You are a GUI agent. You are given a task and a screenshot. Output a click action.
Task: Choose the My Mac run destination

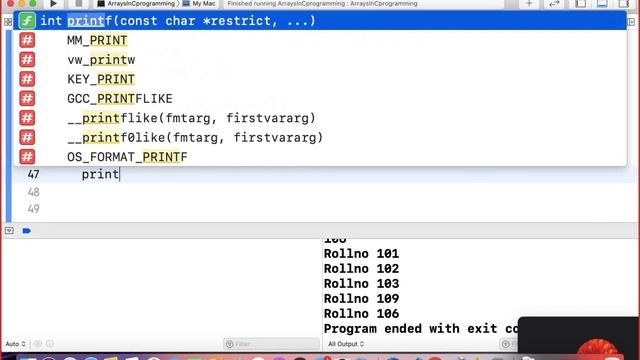pyautogui.click(x=199, y=3)
